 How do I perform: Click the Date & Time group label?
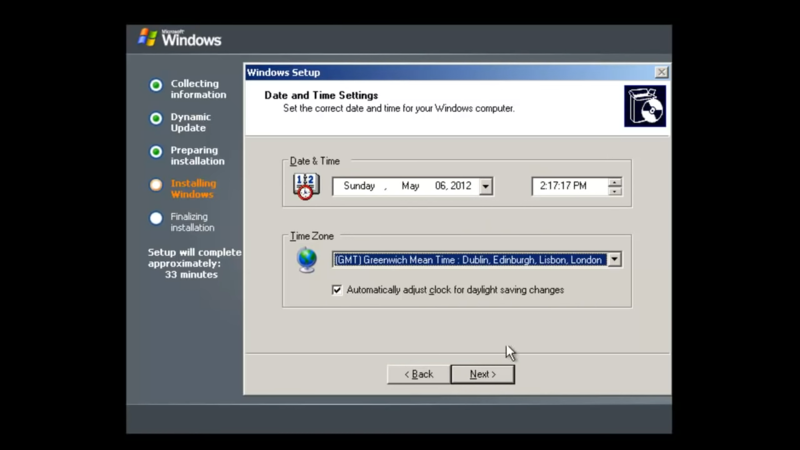coord(315,161)
